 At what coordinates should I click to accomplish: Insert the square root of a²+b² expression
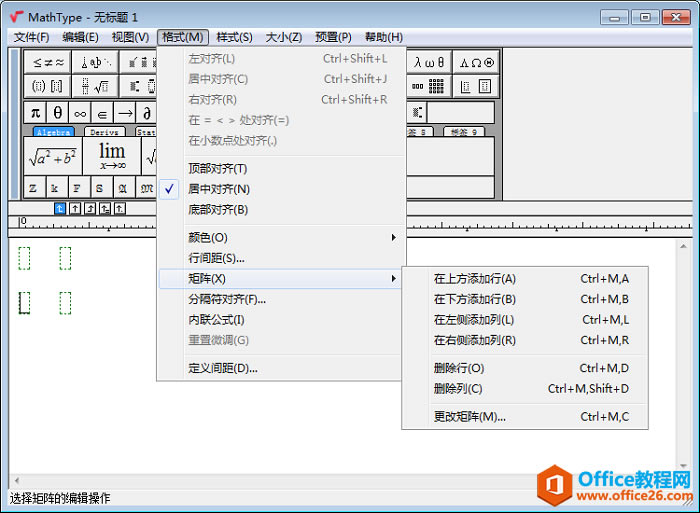pyautogui.click(x=53, y=156)
